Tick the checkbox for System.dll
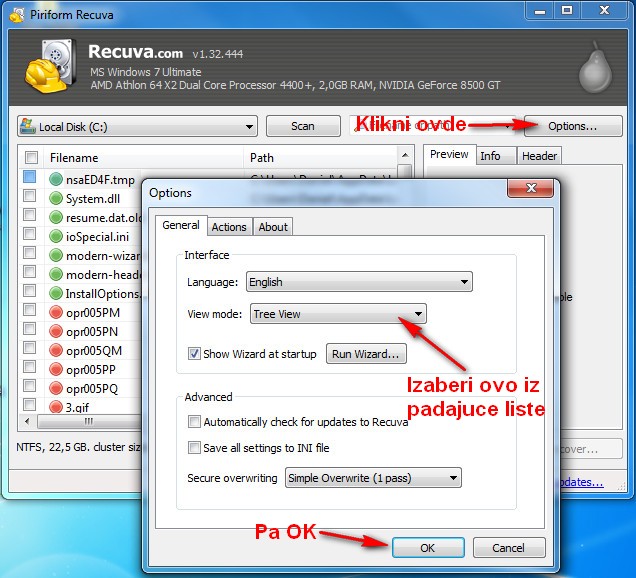636x578 pixels. tap(30, 196)
